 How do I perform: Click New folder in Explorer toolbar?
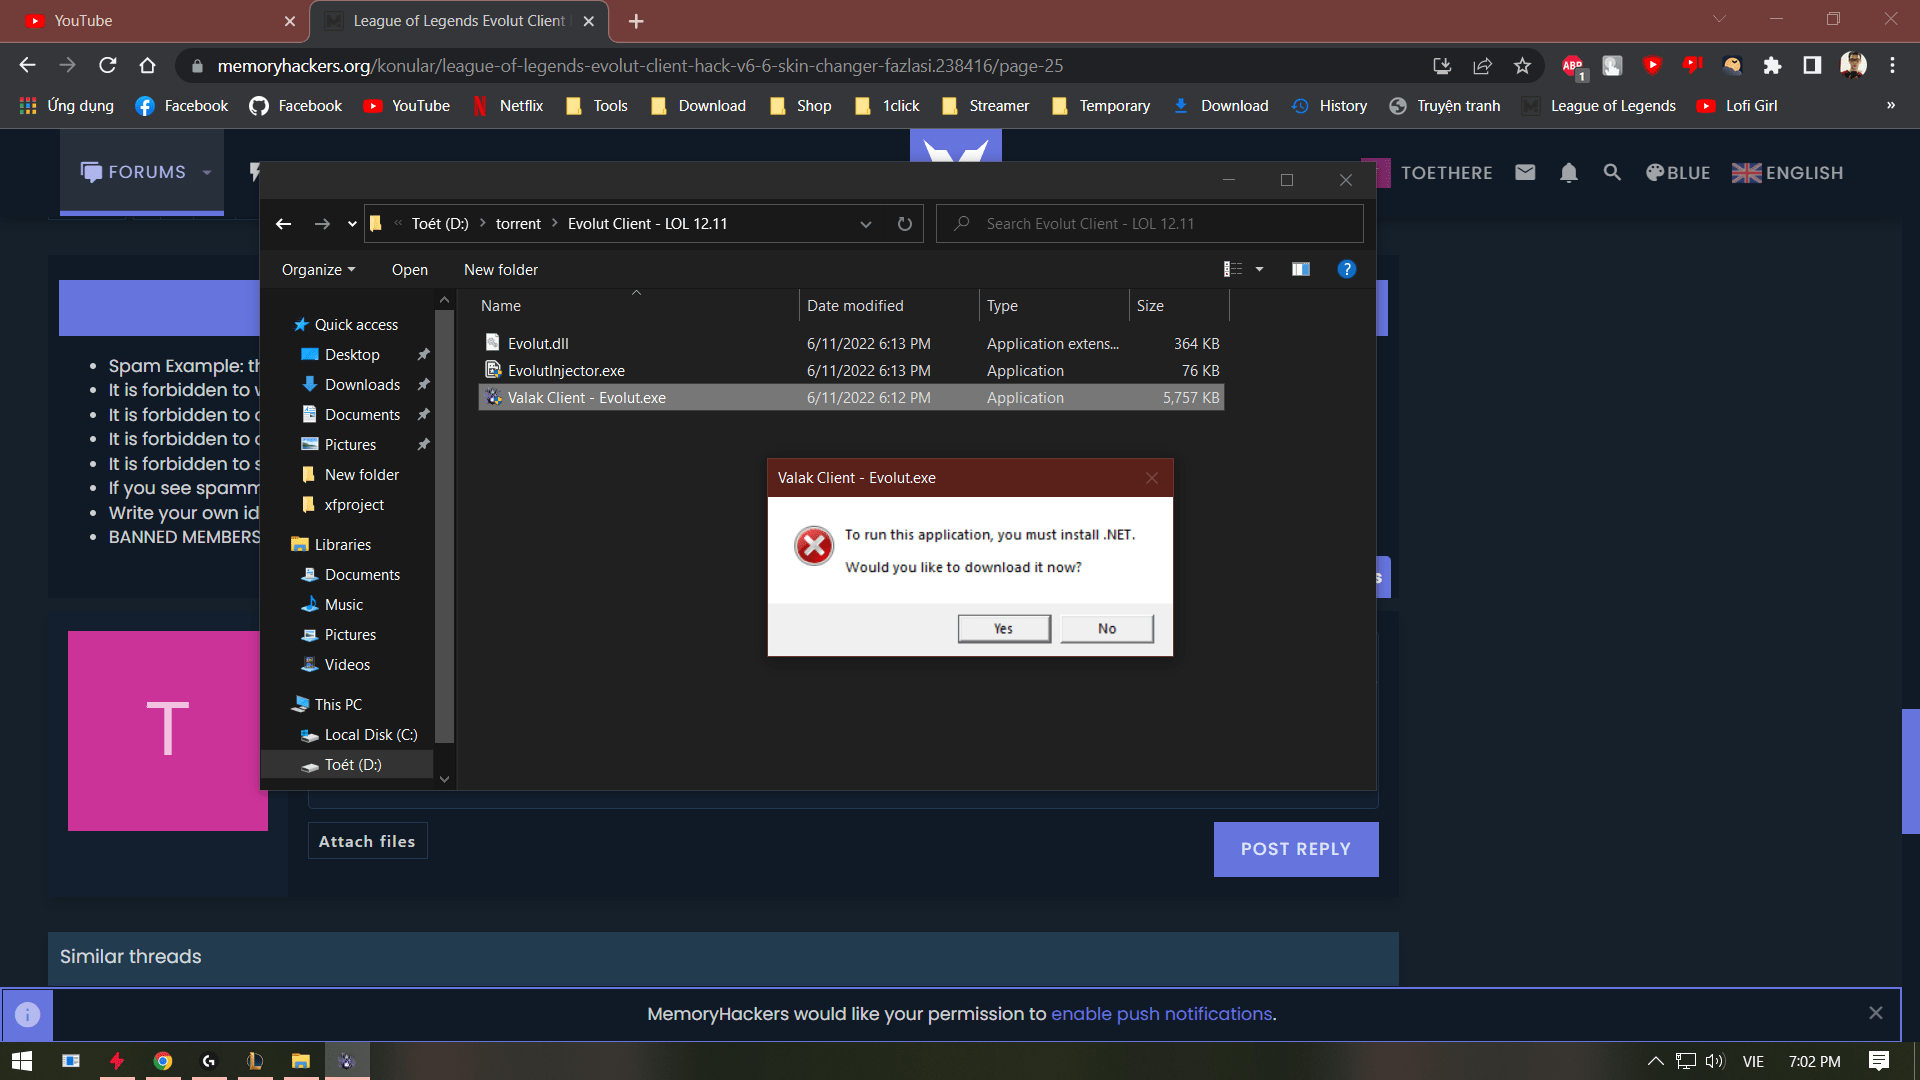[501, 270]
